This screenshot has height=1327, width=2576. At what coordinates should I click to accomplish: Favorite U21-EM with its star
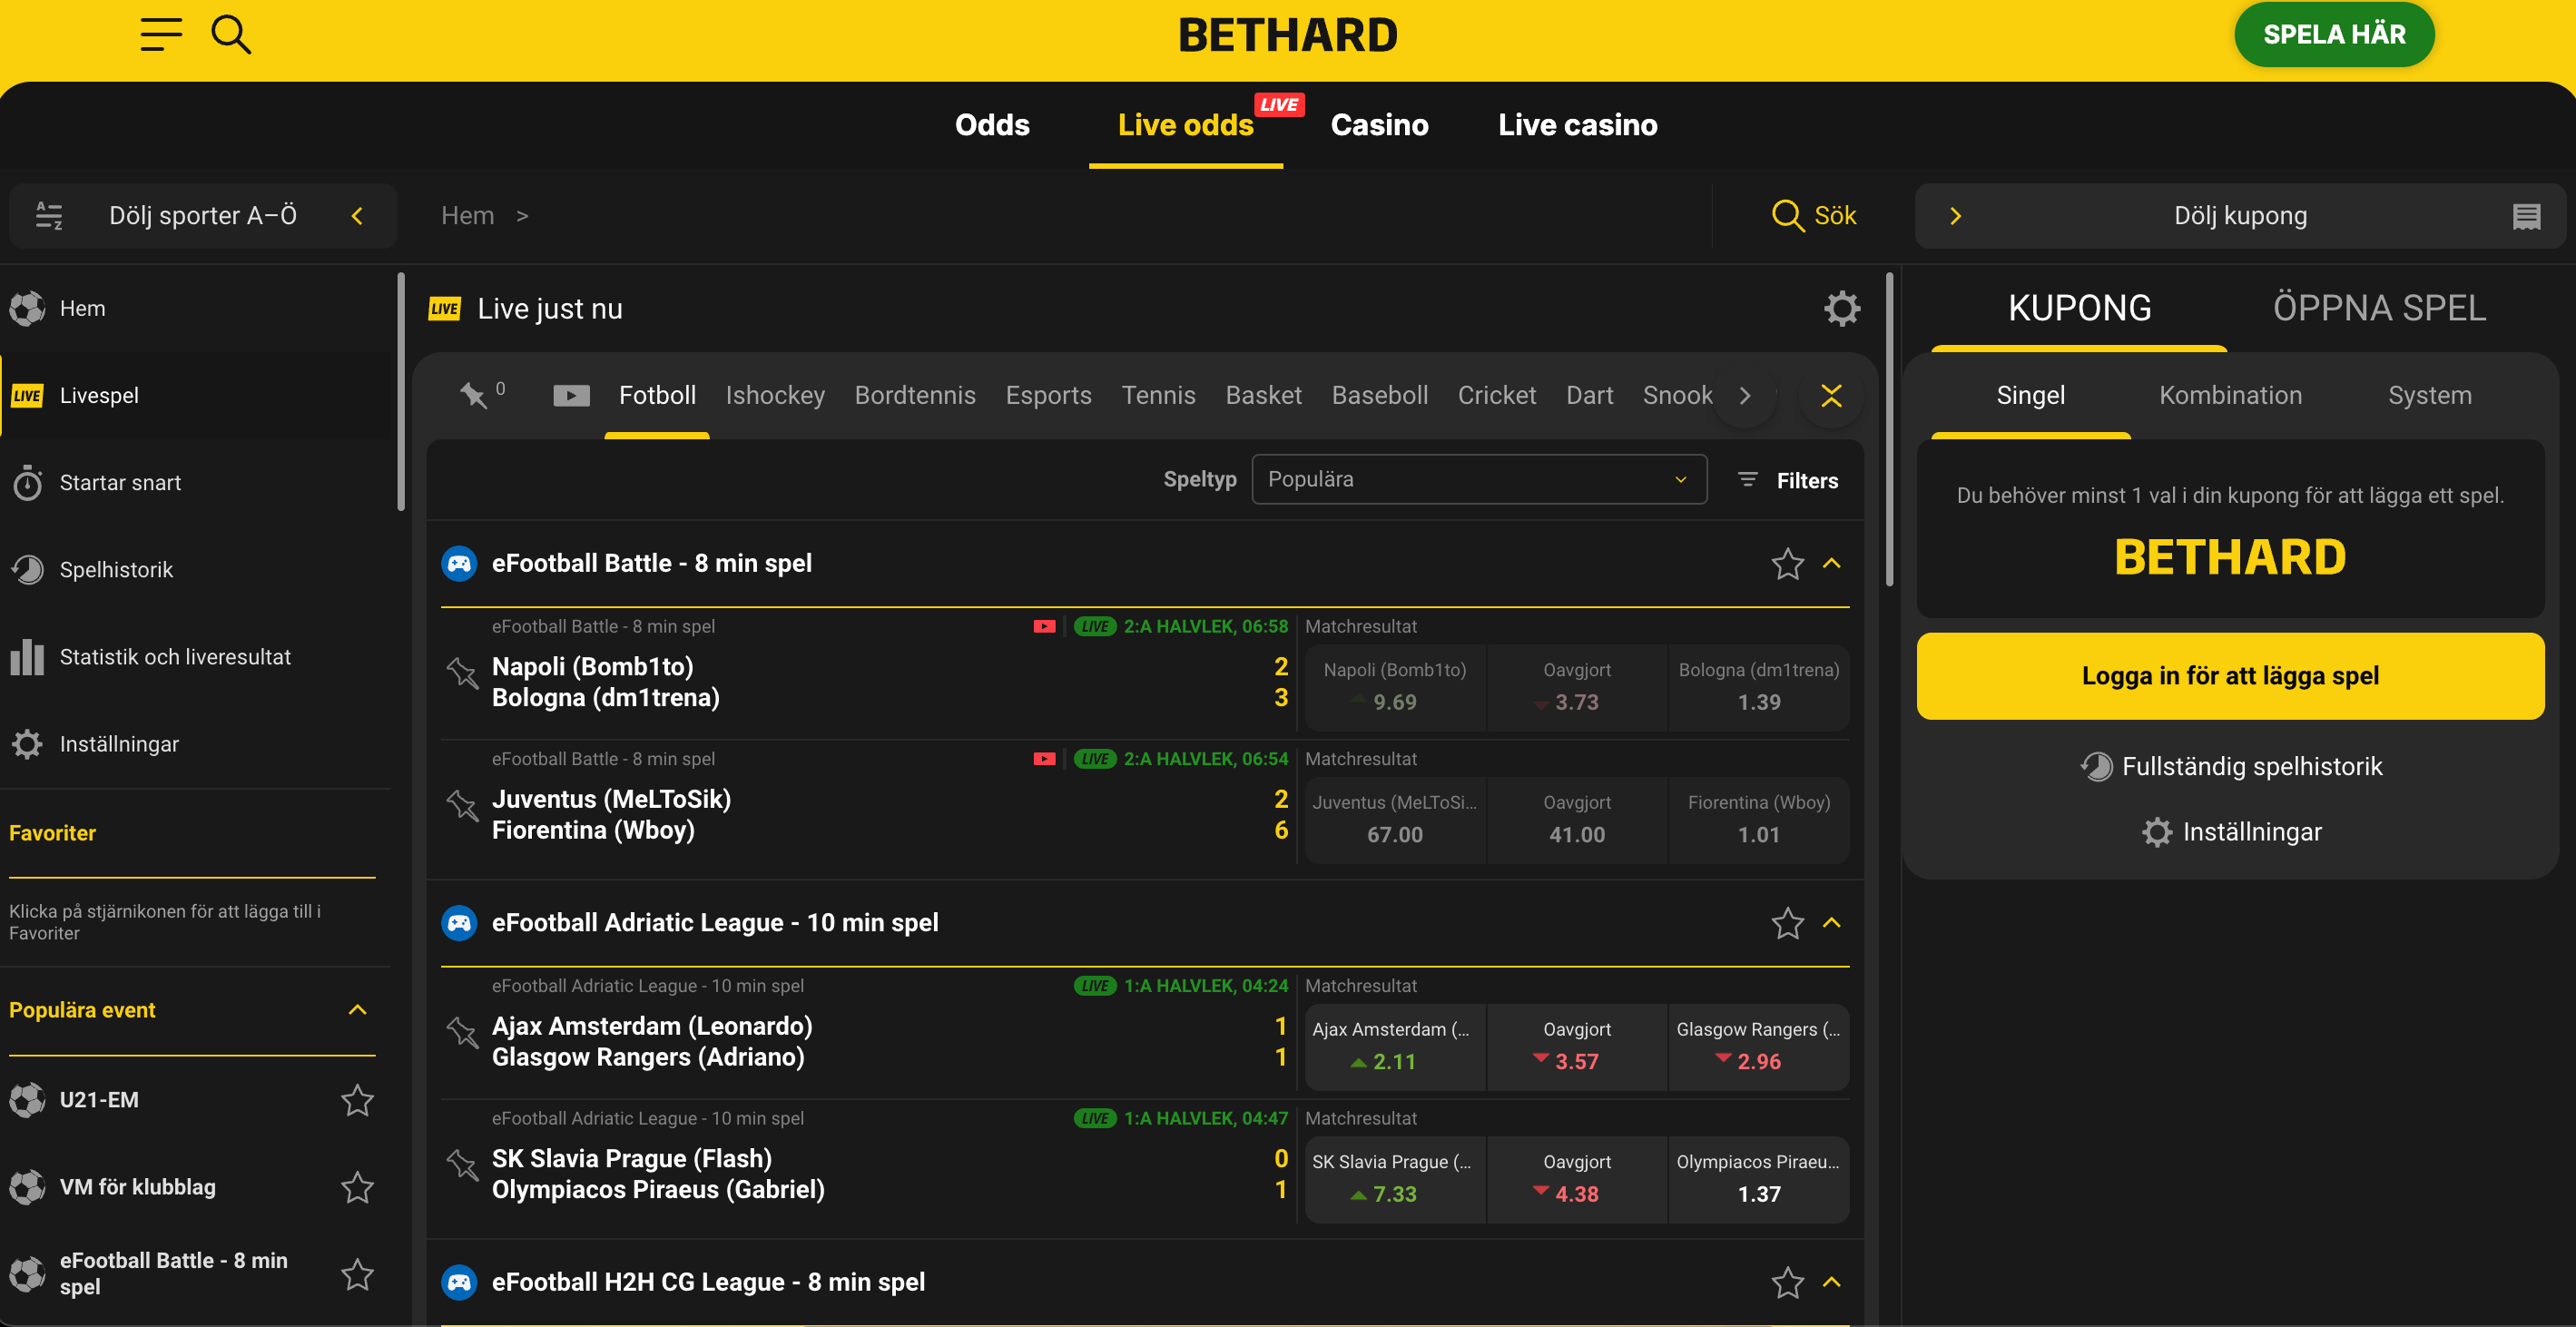pos(357,1099)
